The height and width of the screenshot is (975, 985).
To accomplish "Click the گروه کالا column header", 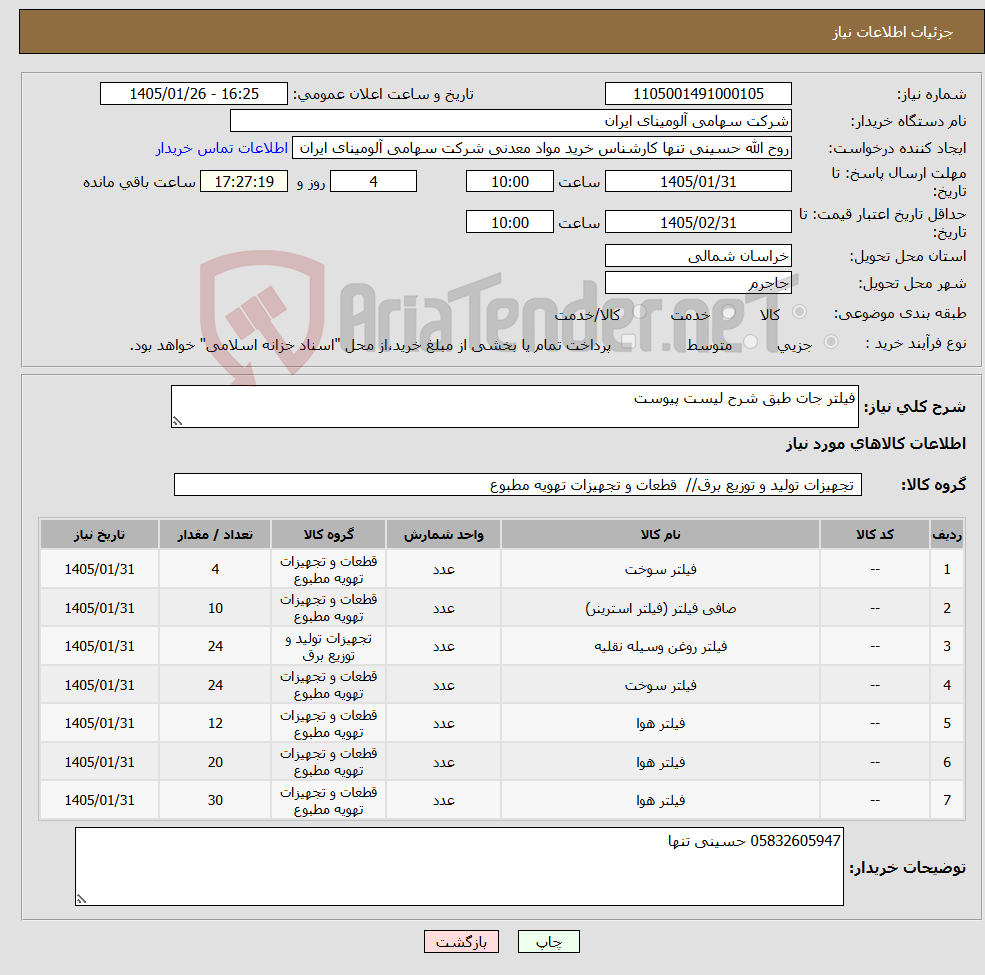I will click(329, 535).
